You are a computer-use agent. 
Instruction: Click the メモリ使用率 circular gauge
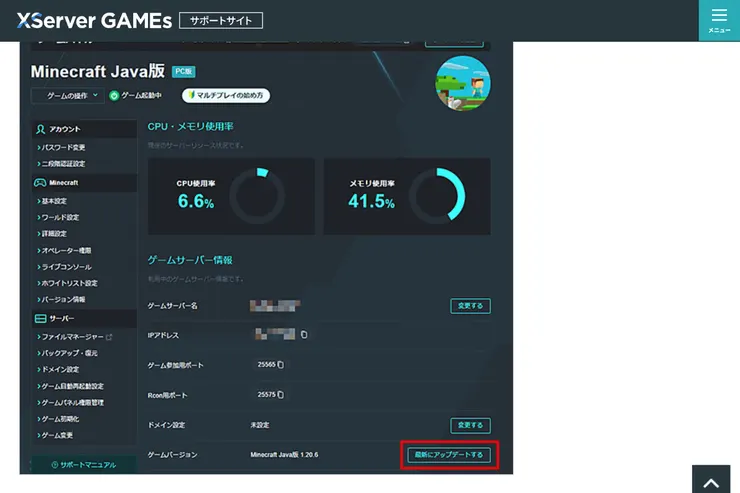point(437,196)
